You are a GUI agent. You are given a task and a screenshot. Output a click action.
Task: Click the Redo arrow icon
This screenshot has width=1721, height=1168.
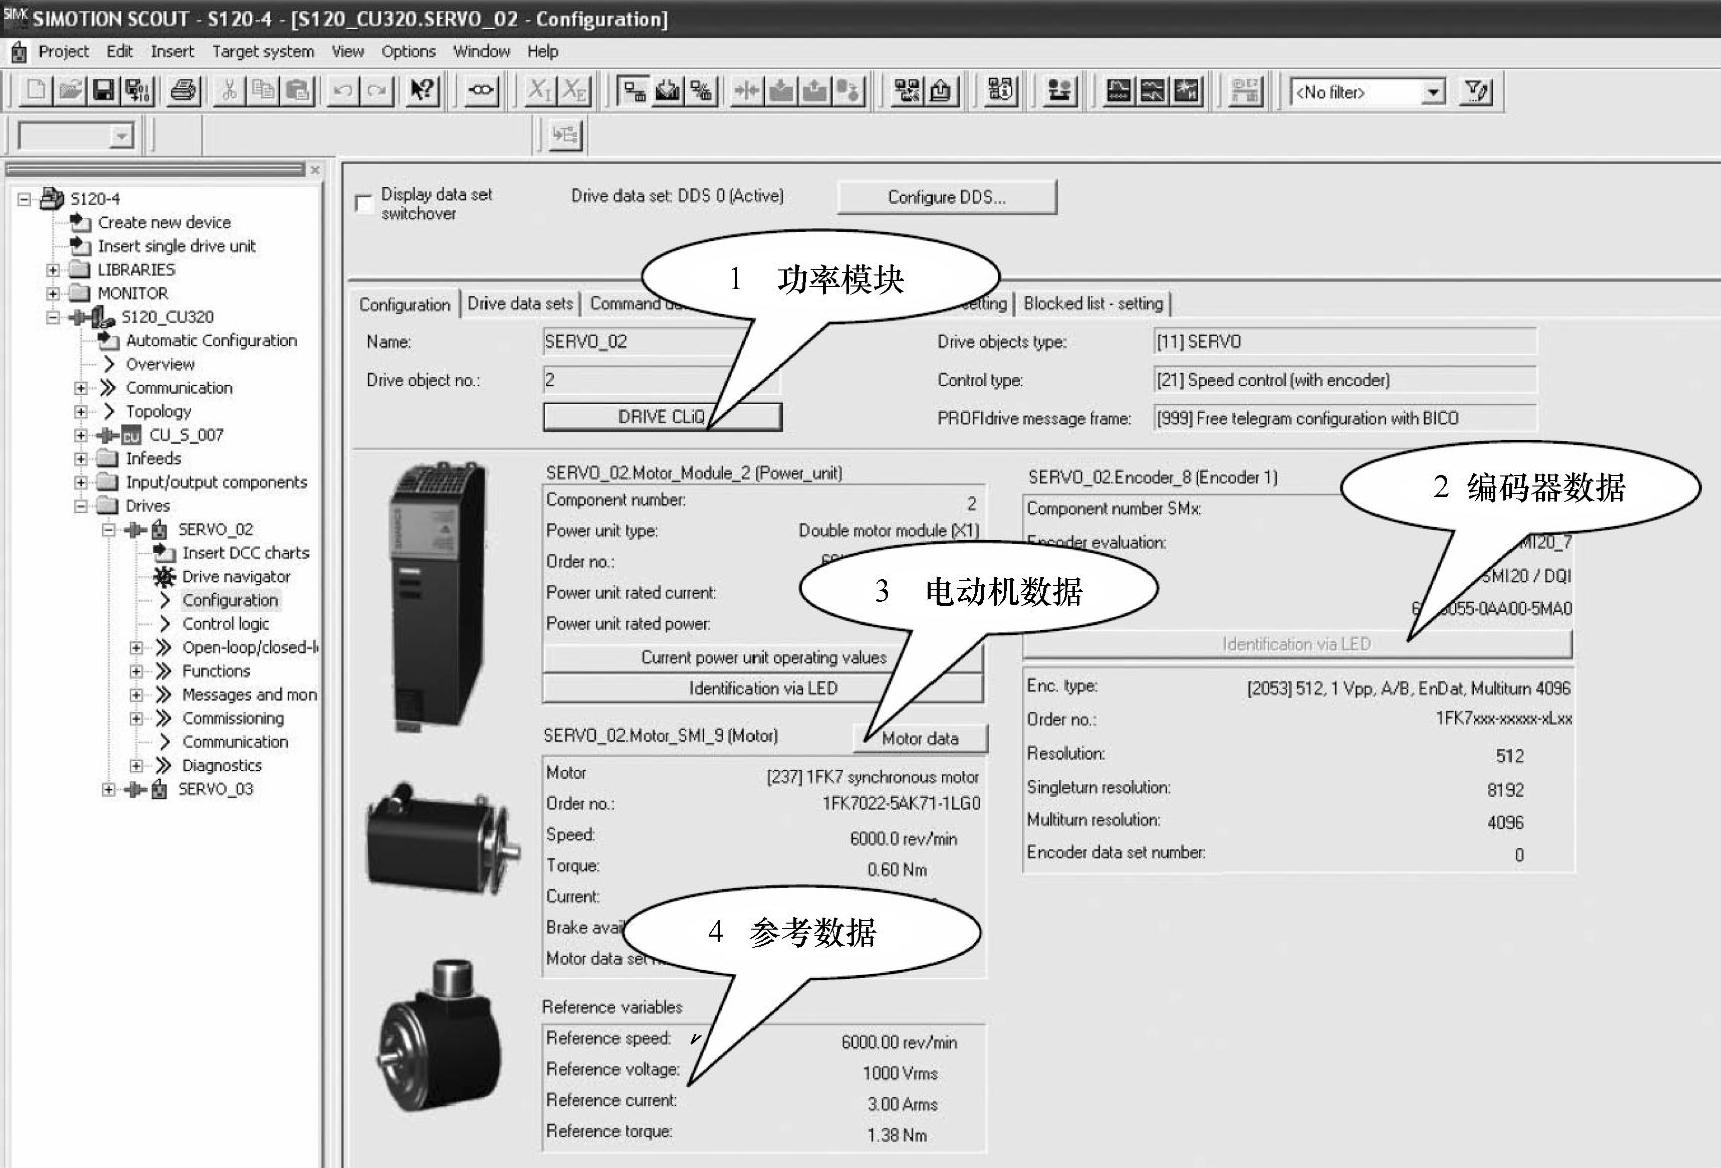click(x=376, y=91)
